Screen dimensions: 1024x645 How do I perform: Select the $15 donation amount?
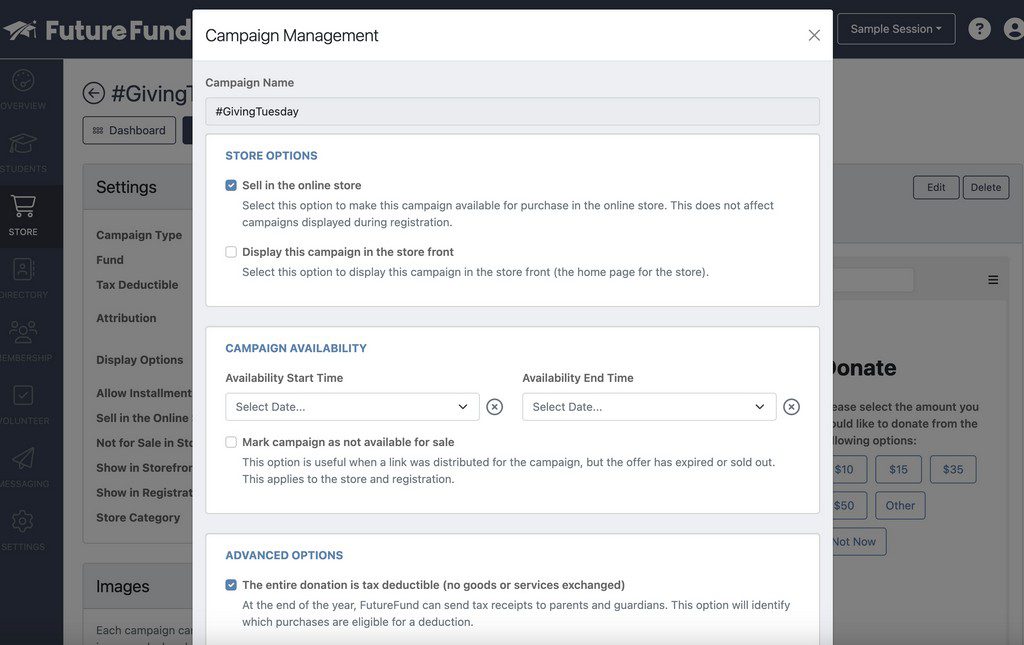tap(898, 469)
